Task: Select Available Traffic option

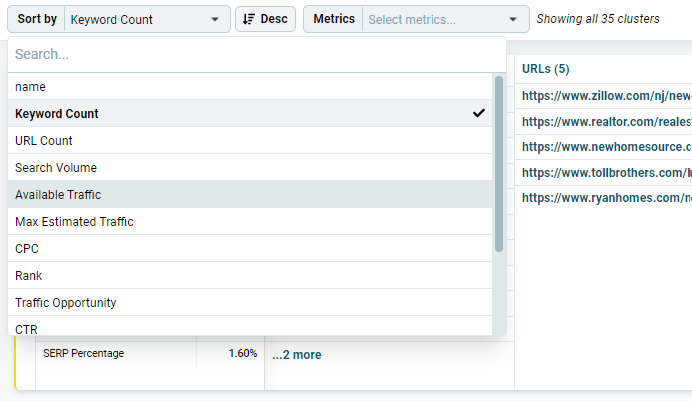Action: point(250,194)
